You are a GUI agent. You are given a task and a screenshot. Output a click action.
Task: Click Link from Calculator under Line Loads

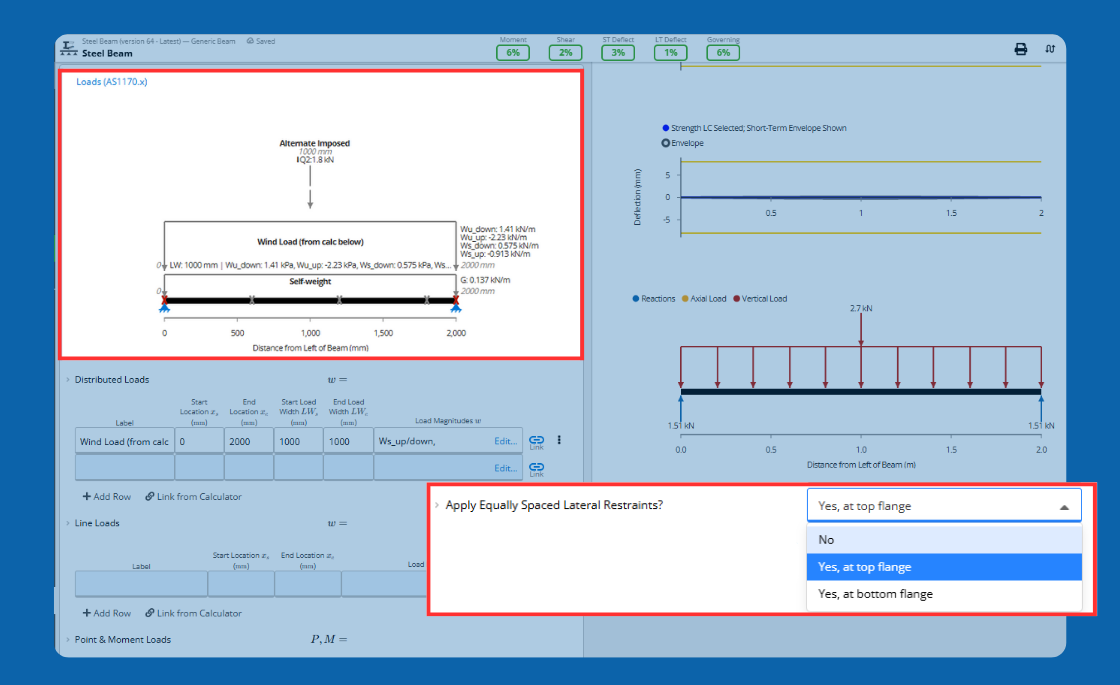click(x=193, y=613)
